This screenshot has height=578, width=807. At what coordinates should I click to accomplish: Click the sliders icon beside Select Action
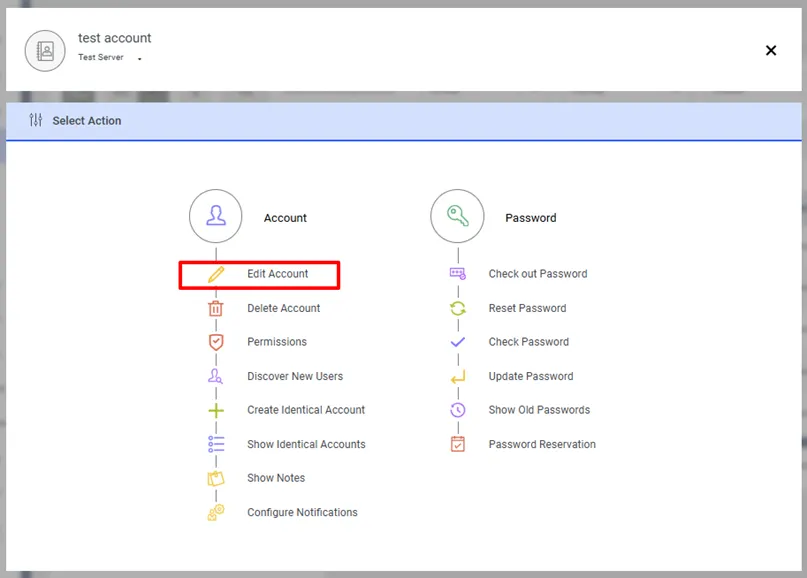point(36,120)
